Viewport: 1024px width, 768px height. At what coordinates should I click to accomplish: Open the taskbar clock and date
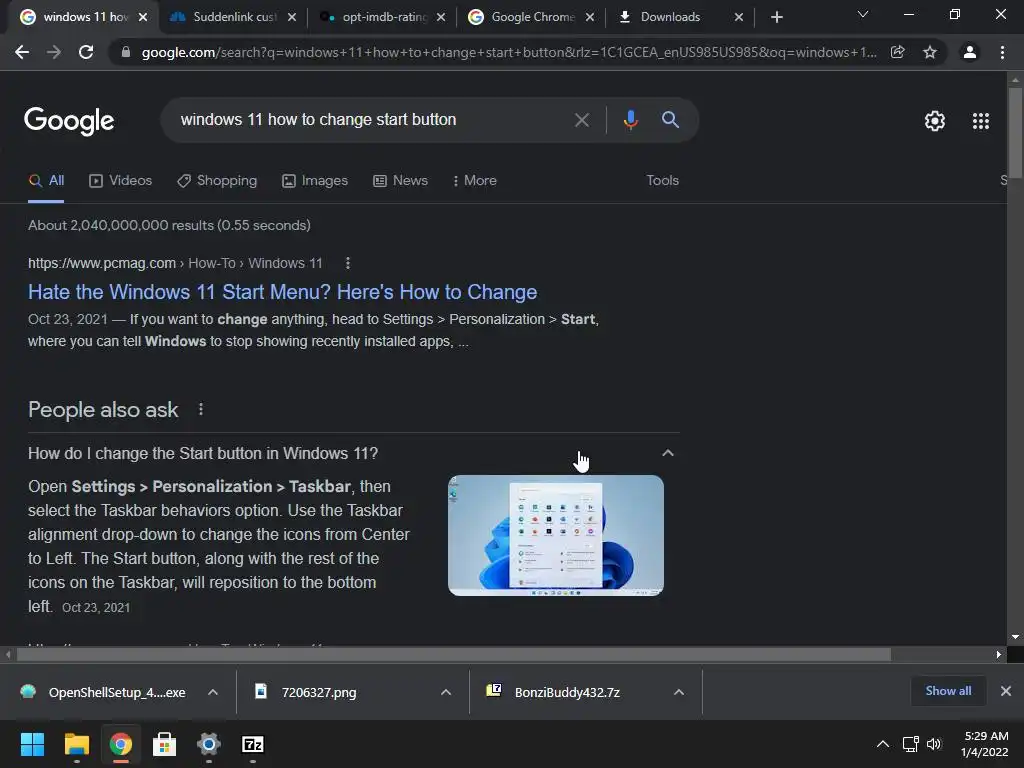(x=985, y=744)
